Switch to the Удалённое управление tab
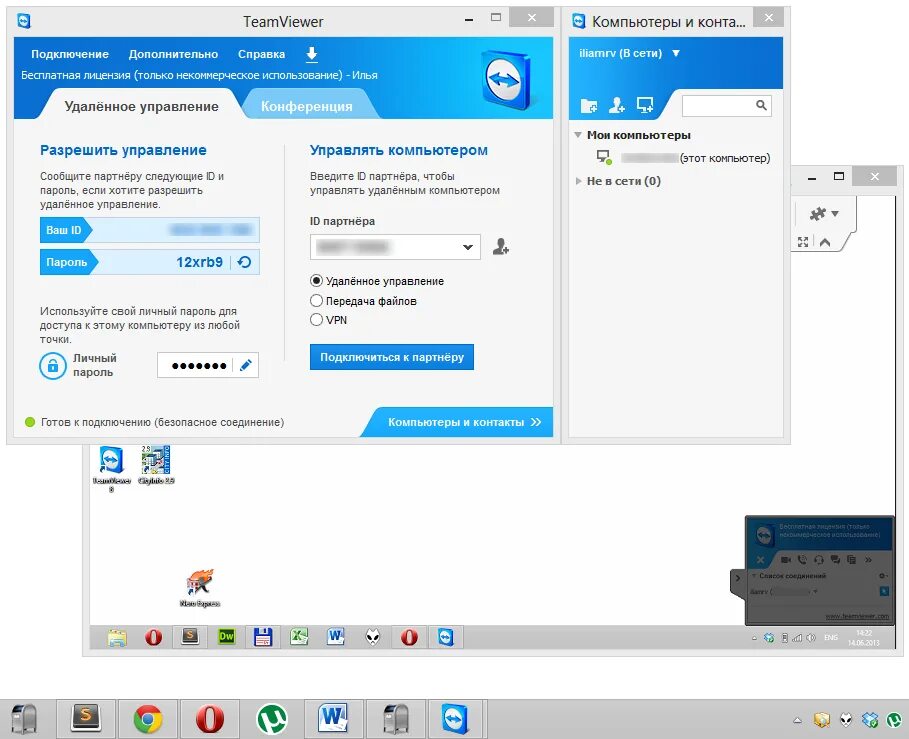 point(141,106)
